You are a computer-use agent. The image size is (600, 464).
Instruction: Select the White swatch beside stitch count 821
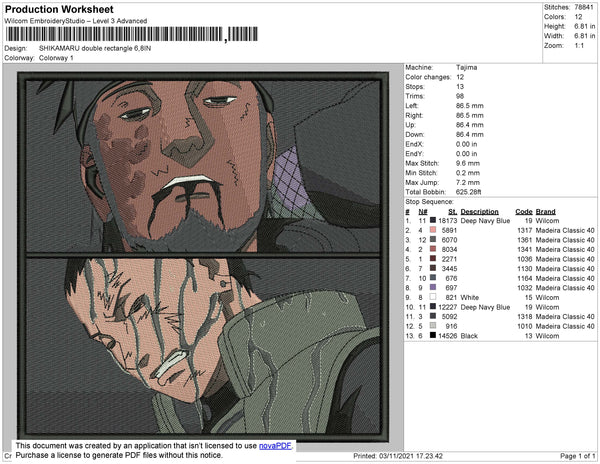[433, 297]
